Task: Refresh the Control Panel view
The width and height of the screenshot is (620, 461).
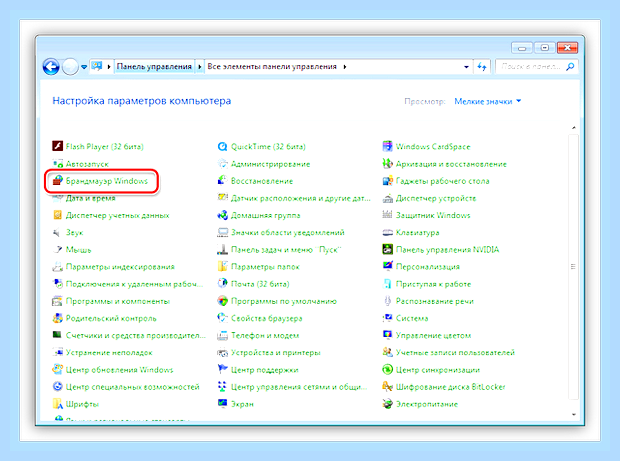Action: [x=482, y=67]
